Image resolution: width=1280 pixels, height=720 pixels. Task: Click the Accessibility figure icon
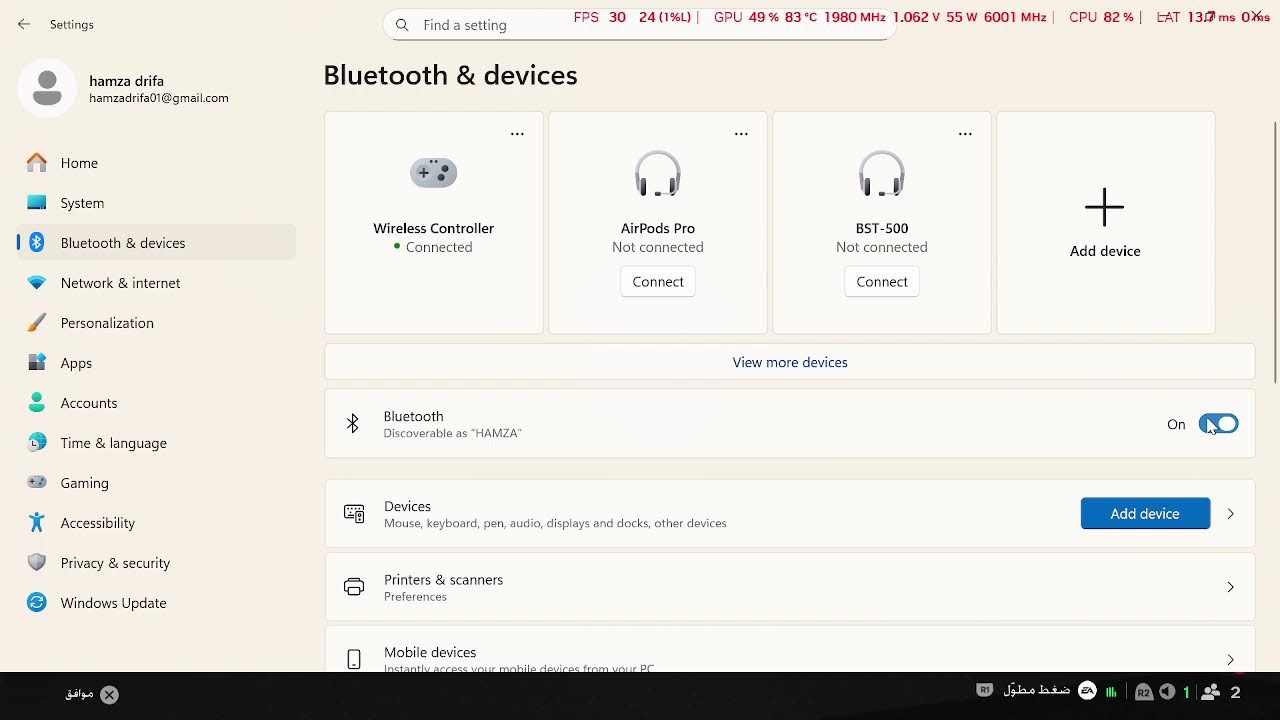[x=37, y=523]
